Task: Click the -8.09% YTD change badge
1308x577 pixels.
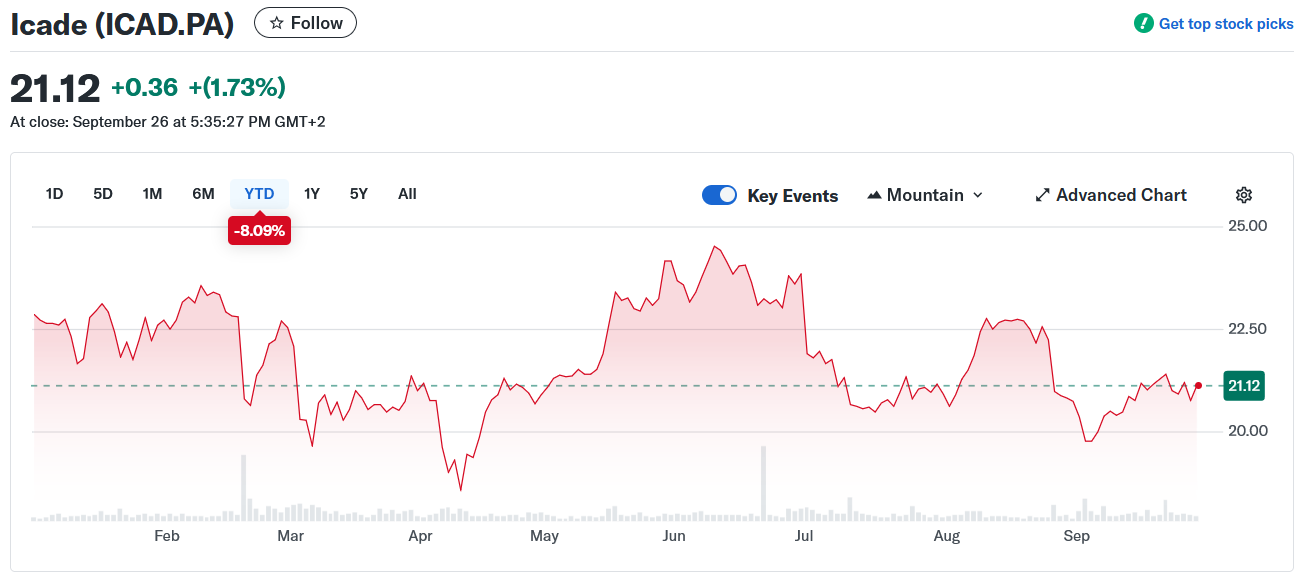Action: (259, 230)
